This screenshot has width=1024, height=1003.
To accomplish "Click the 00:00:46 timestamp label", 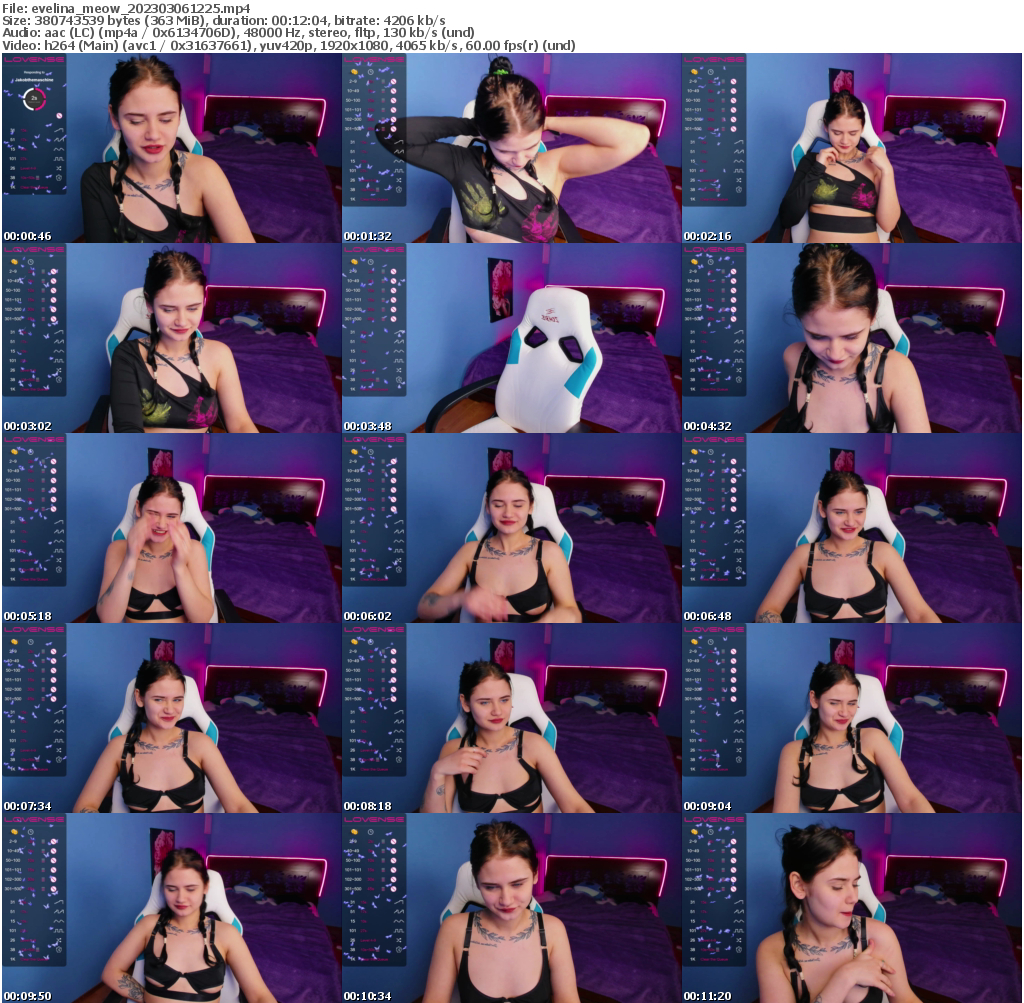I will (27, 236).
